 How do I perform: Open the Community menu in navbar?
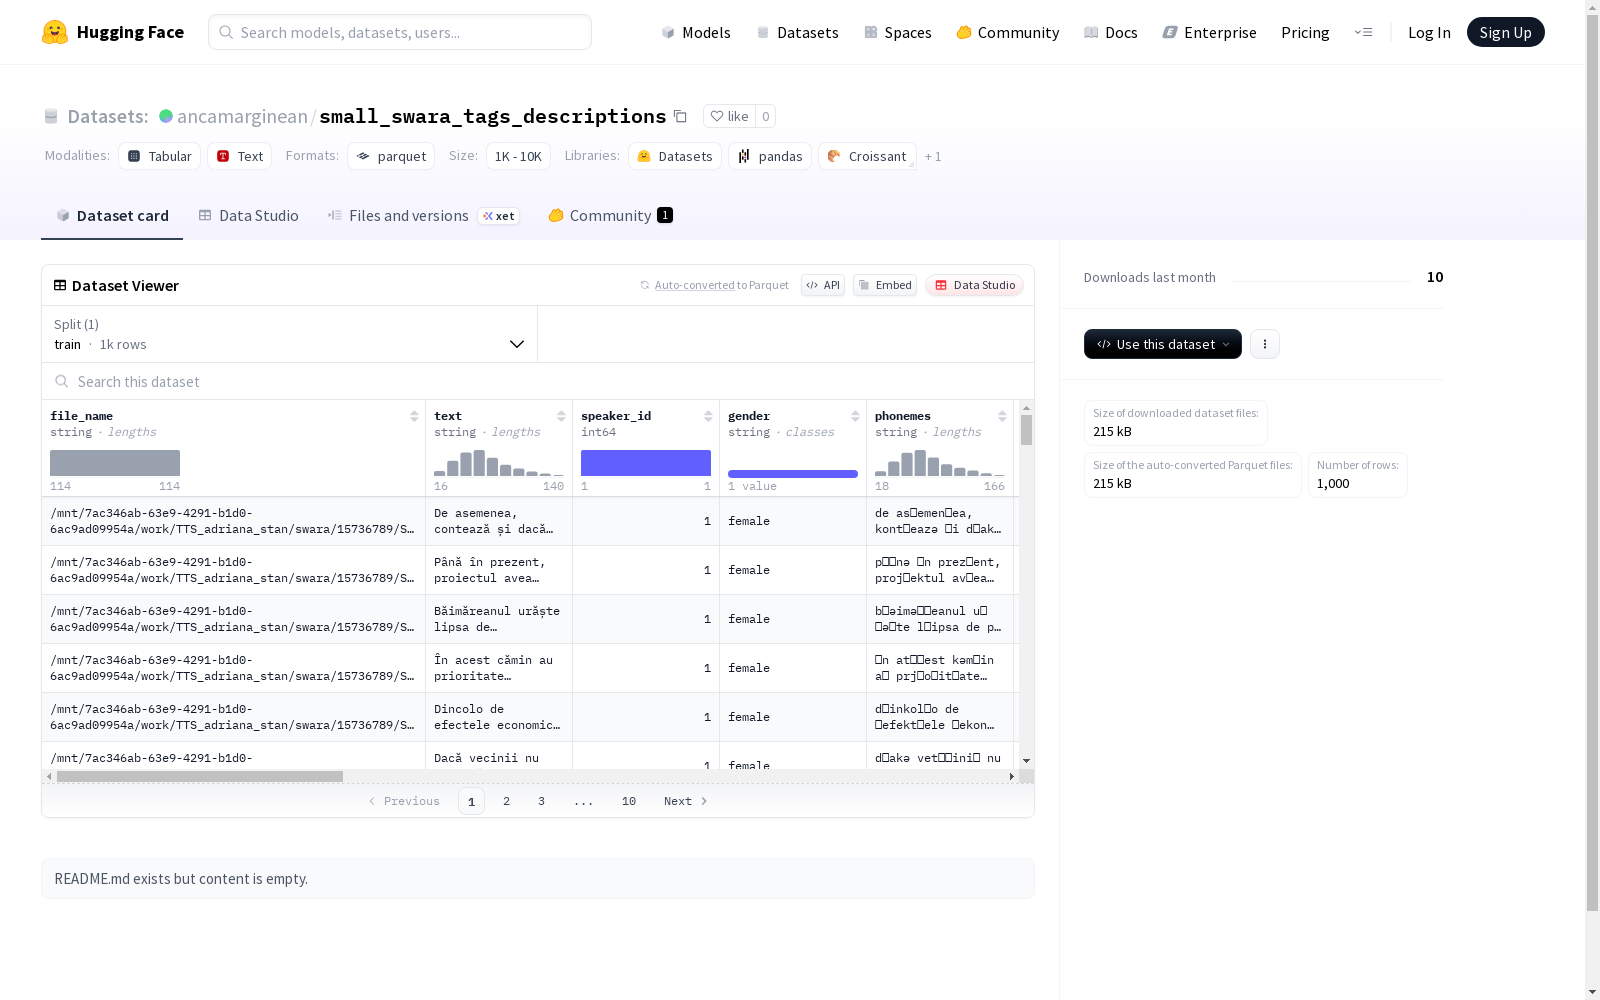(x=1008, y=32)
